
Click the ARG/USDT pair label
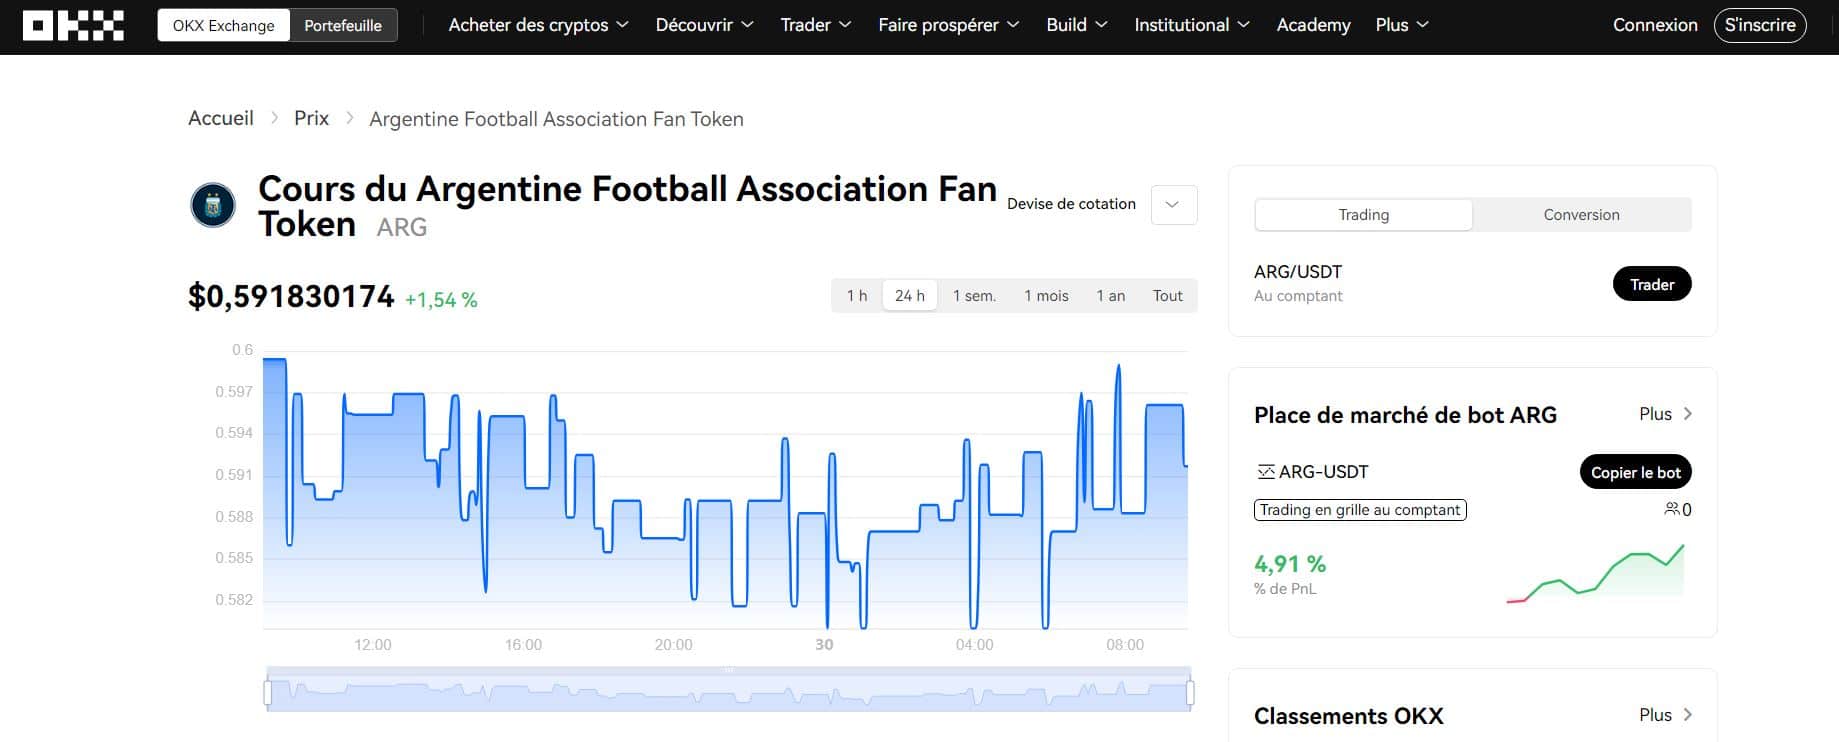(1298, 272)
